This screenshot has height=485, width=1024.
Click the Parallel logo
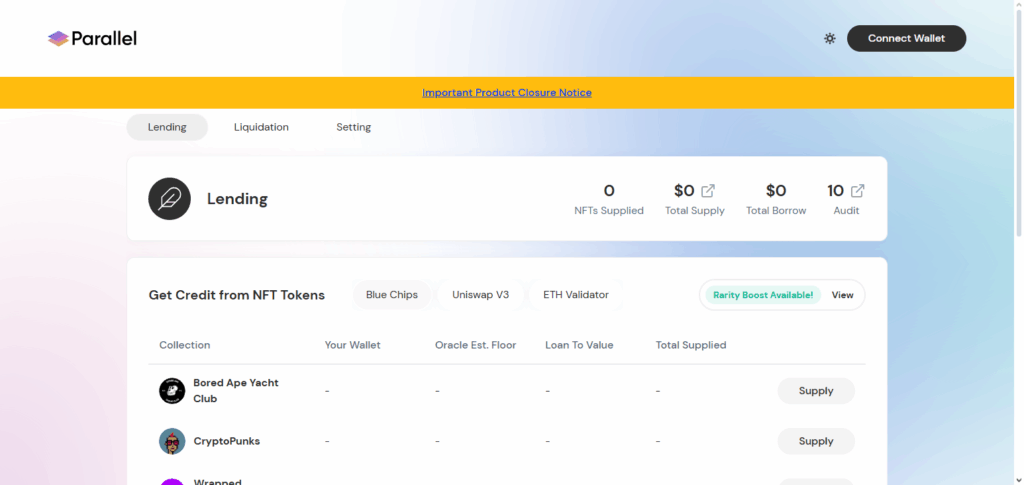coord(92,39)
